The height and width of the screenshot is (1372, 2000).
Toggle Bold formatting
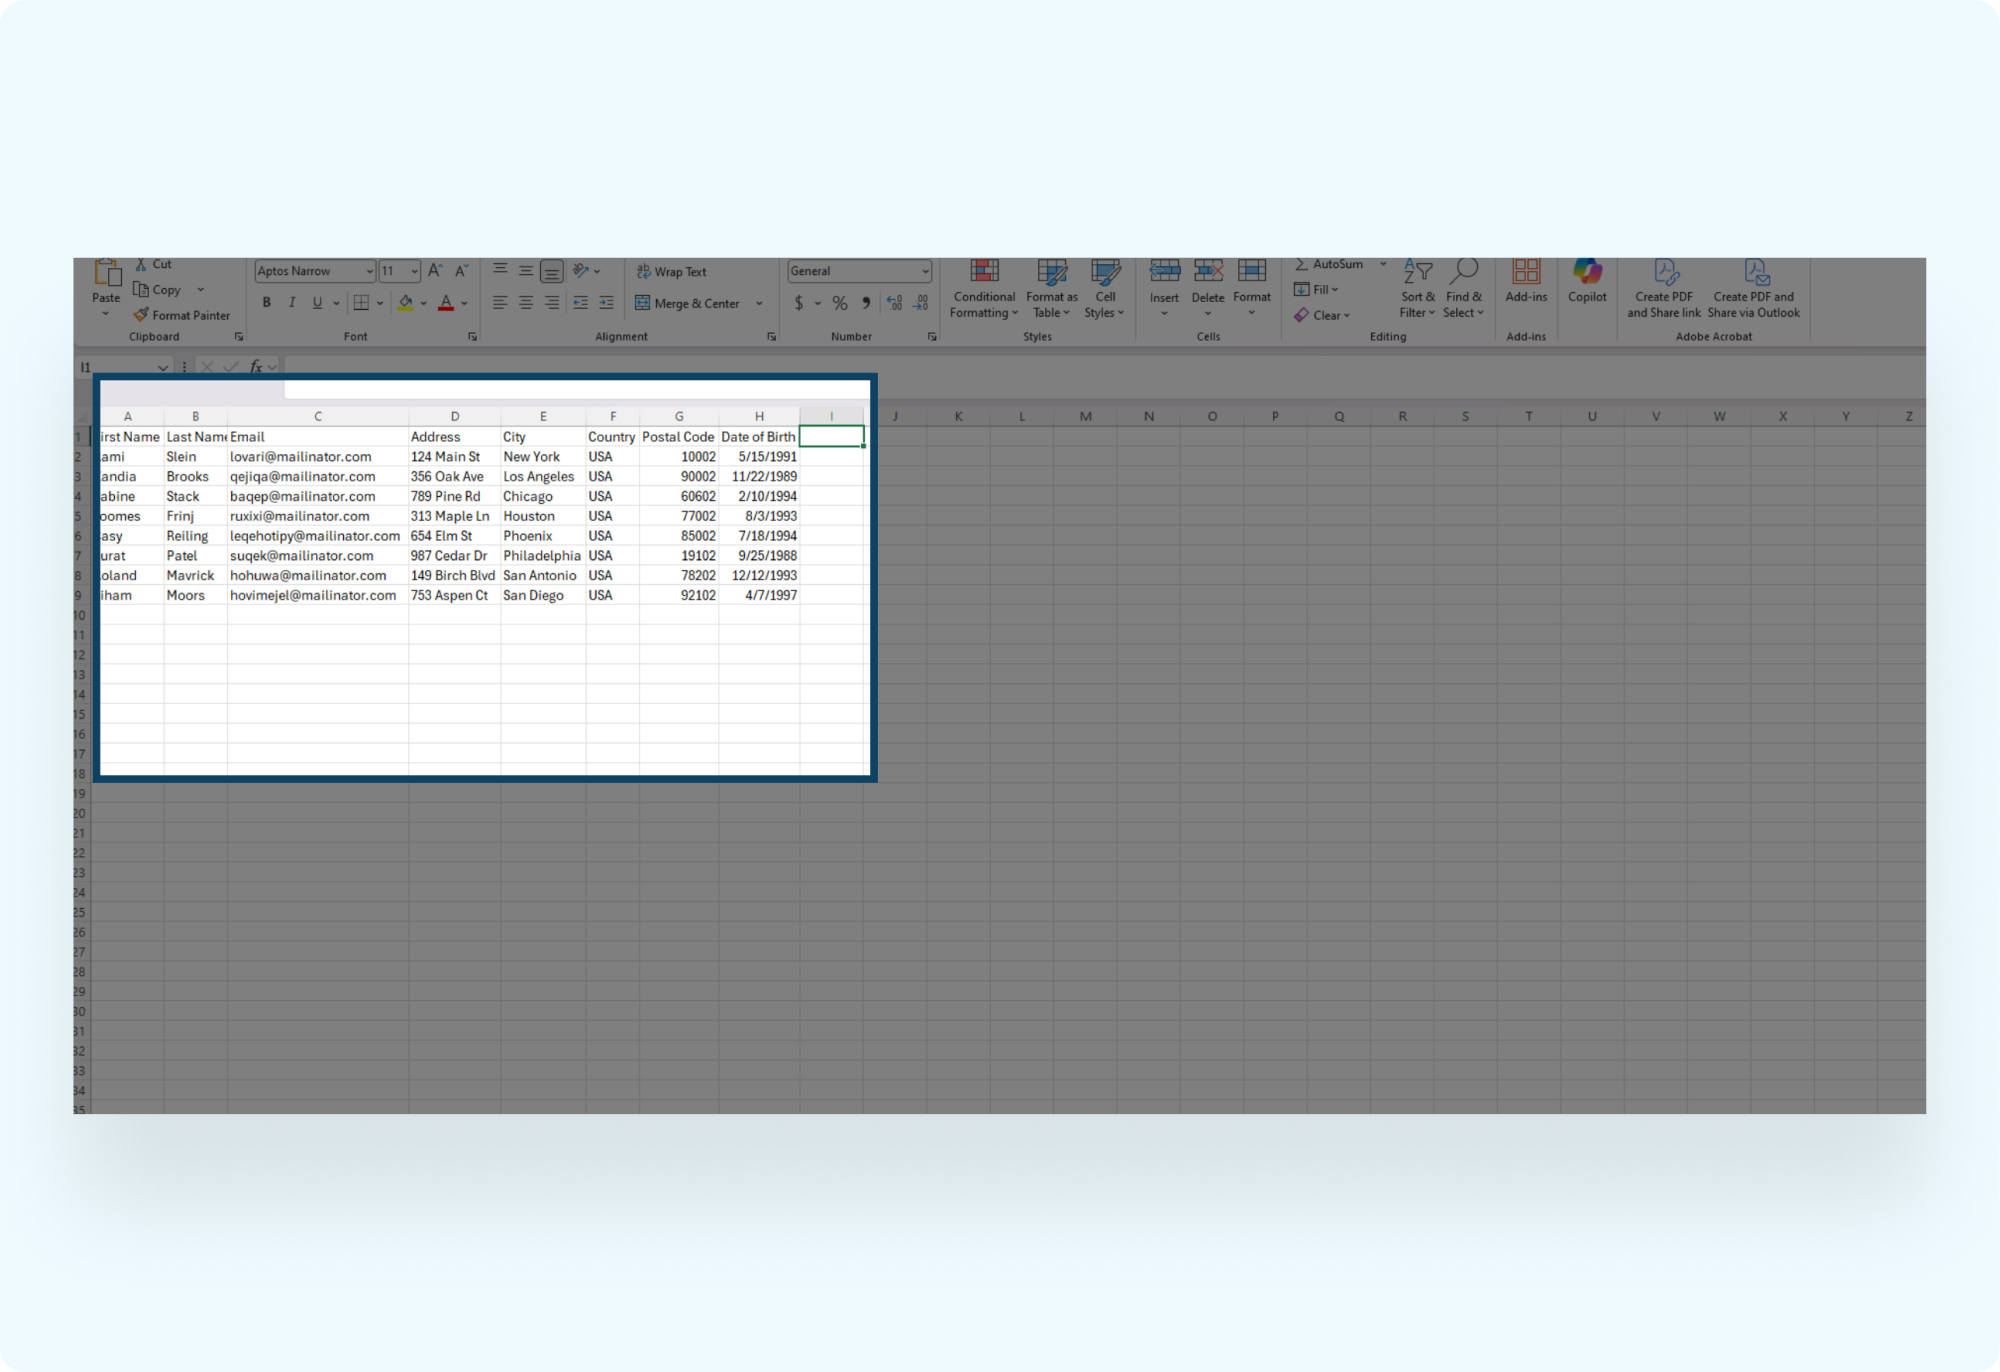click(266, 303)
